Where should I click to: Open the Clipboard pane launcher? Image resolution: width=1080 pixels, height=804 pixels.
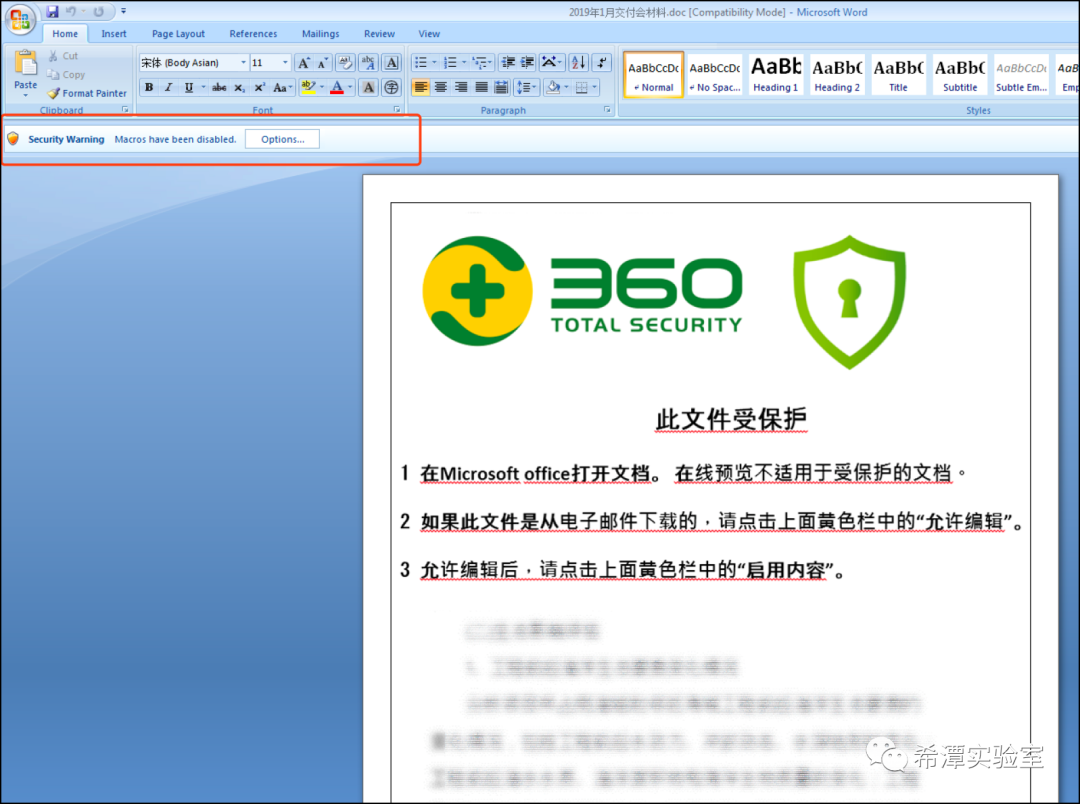coord(125,110)
